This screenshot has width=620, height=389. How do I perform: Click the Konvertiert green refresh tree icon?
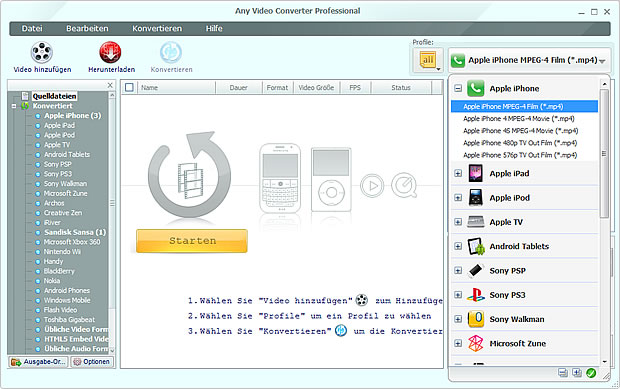coord(25,106)
